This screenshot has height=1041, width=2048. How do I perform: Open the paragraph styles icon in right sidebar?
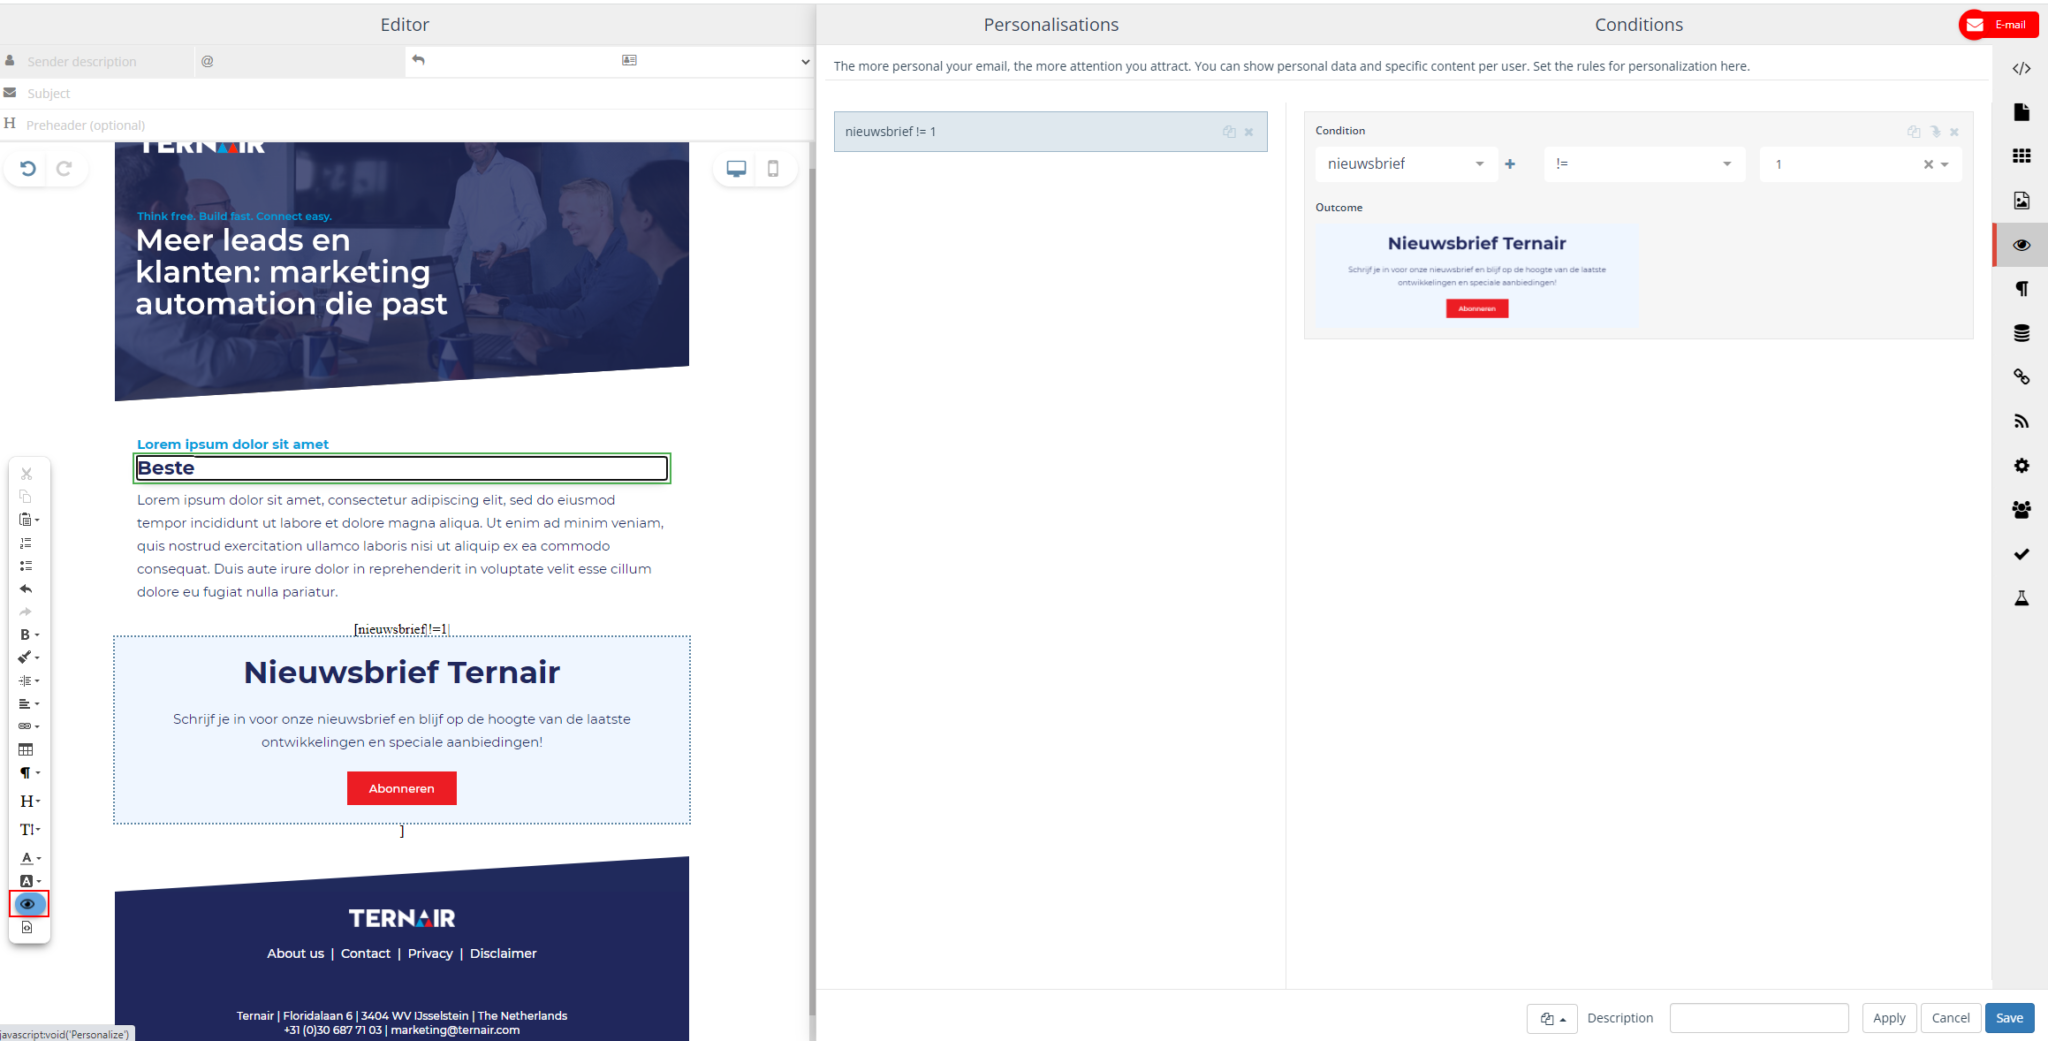pos(2021,289)
